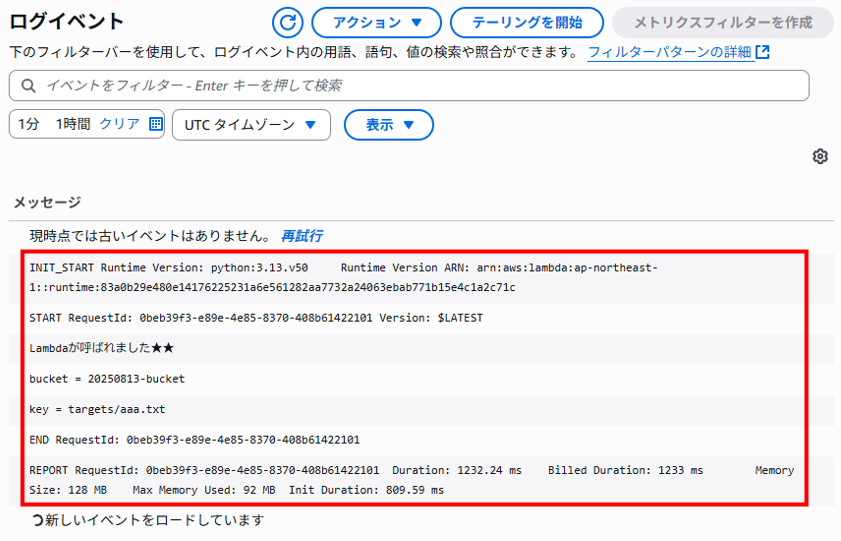The height and width of the screenshot is (541, 841).
Task: Click the refresh log events icon
Action: point(287,23)
